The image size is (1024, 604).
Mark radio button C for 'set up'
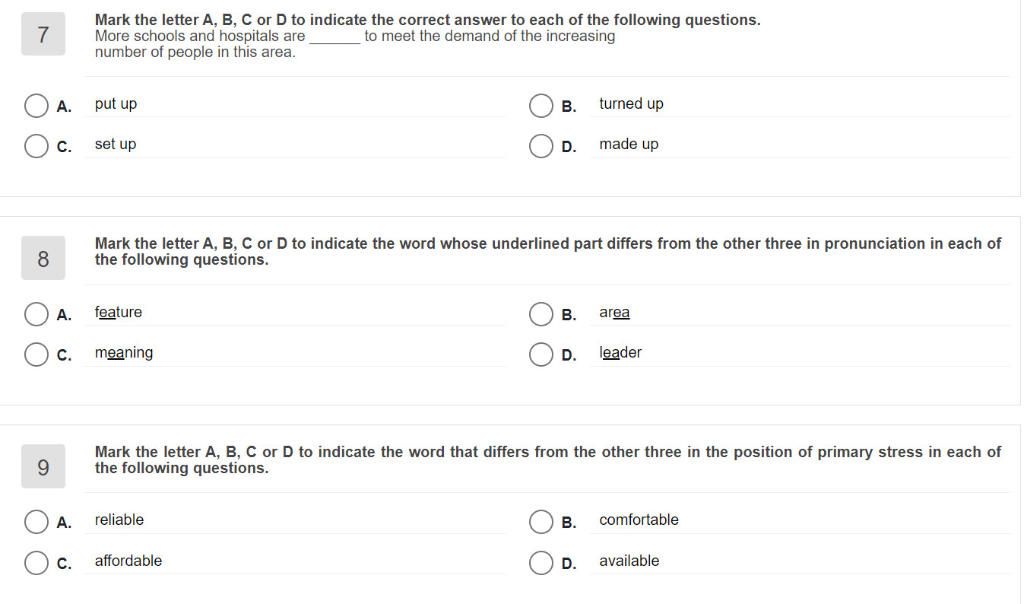(36, 146)
